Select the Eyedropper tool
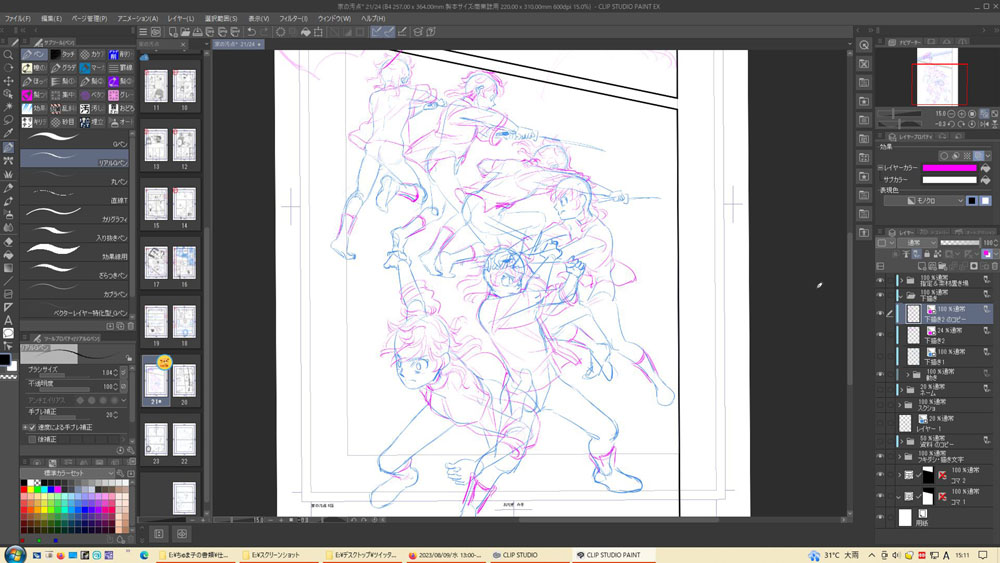This screenshot has height=563, width=1000. click(x=8, y=133)
